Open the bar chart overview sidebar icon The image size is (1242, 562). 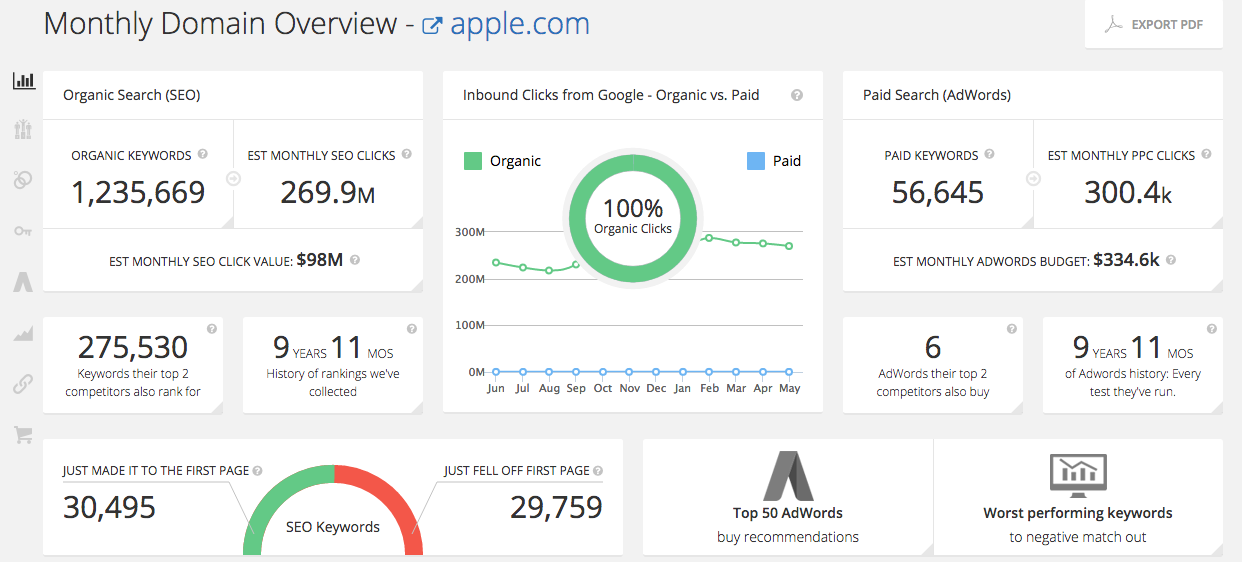[x=23, y=80]
